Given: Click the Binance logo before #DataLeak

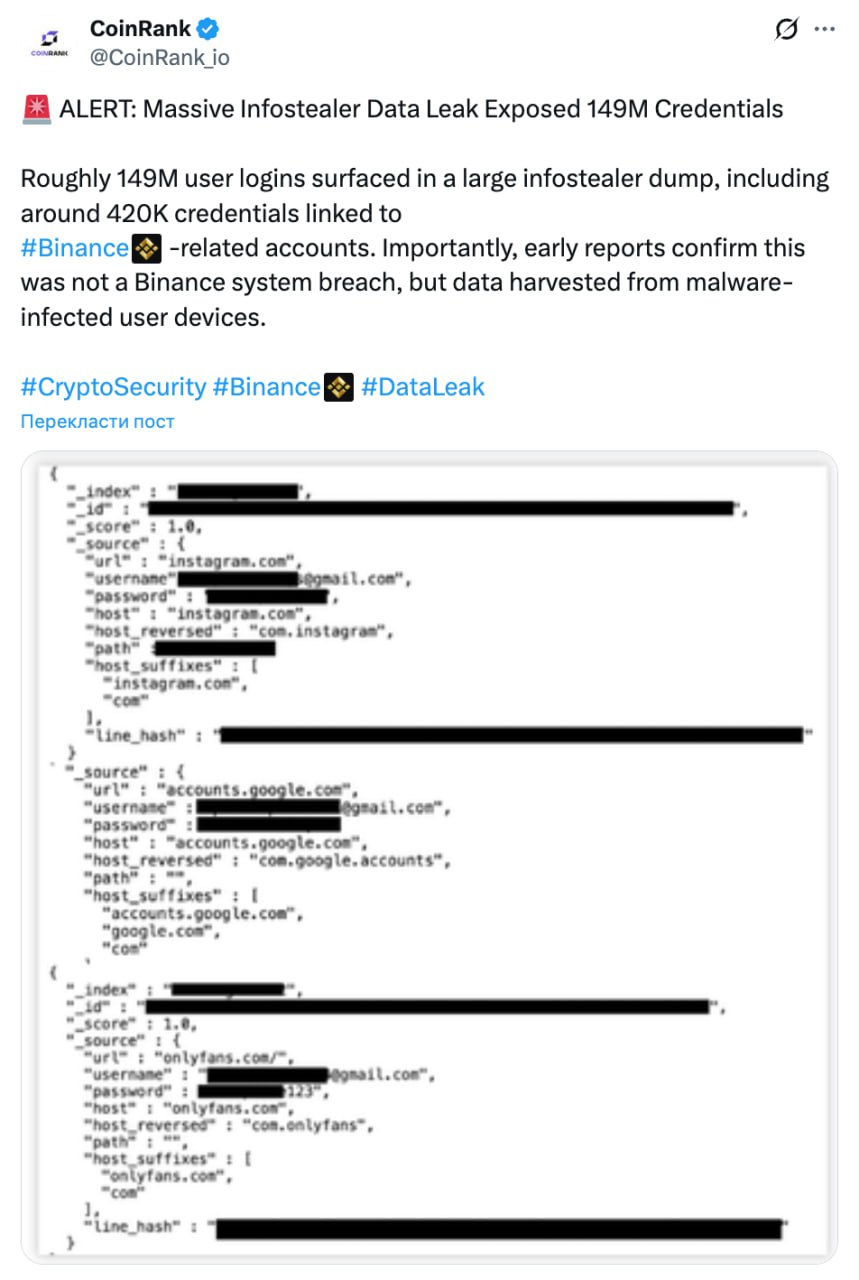Looking at the screenshot, I should click(339, 387).
